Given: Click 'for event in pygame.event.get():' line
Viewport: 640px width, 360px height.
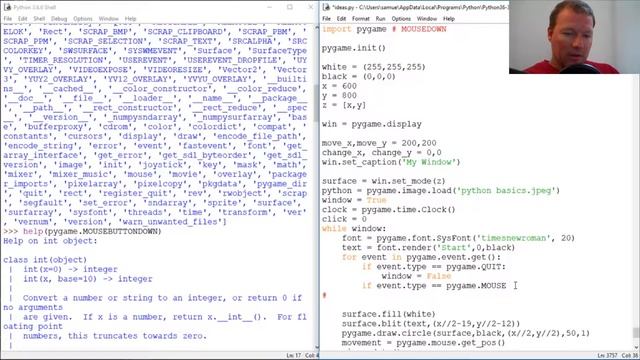Looking at the screenshot, I should [421, 257].
